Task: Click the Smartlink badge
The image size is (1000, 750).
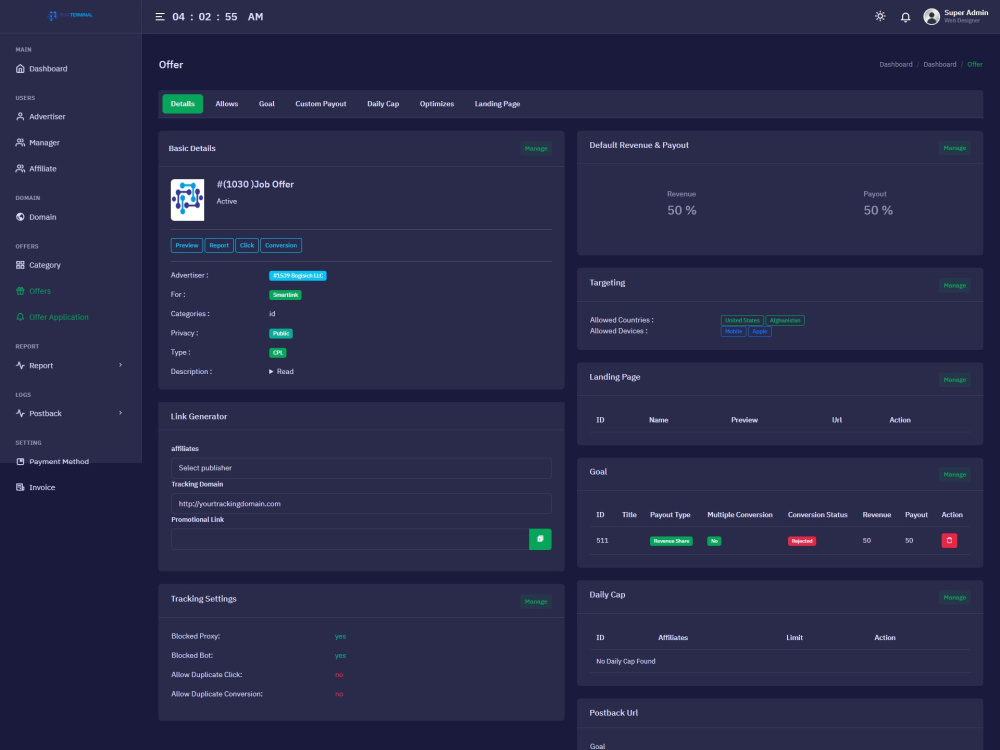Action: coord(285,295)
